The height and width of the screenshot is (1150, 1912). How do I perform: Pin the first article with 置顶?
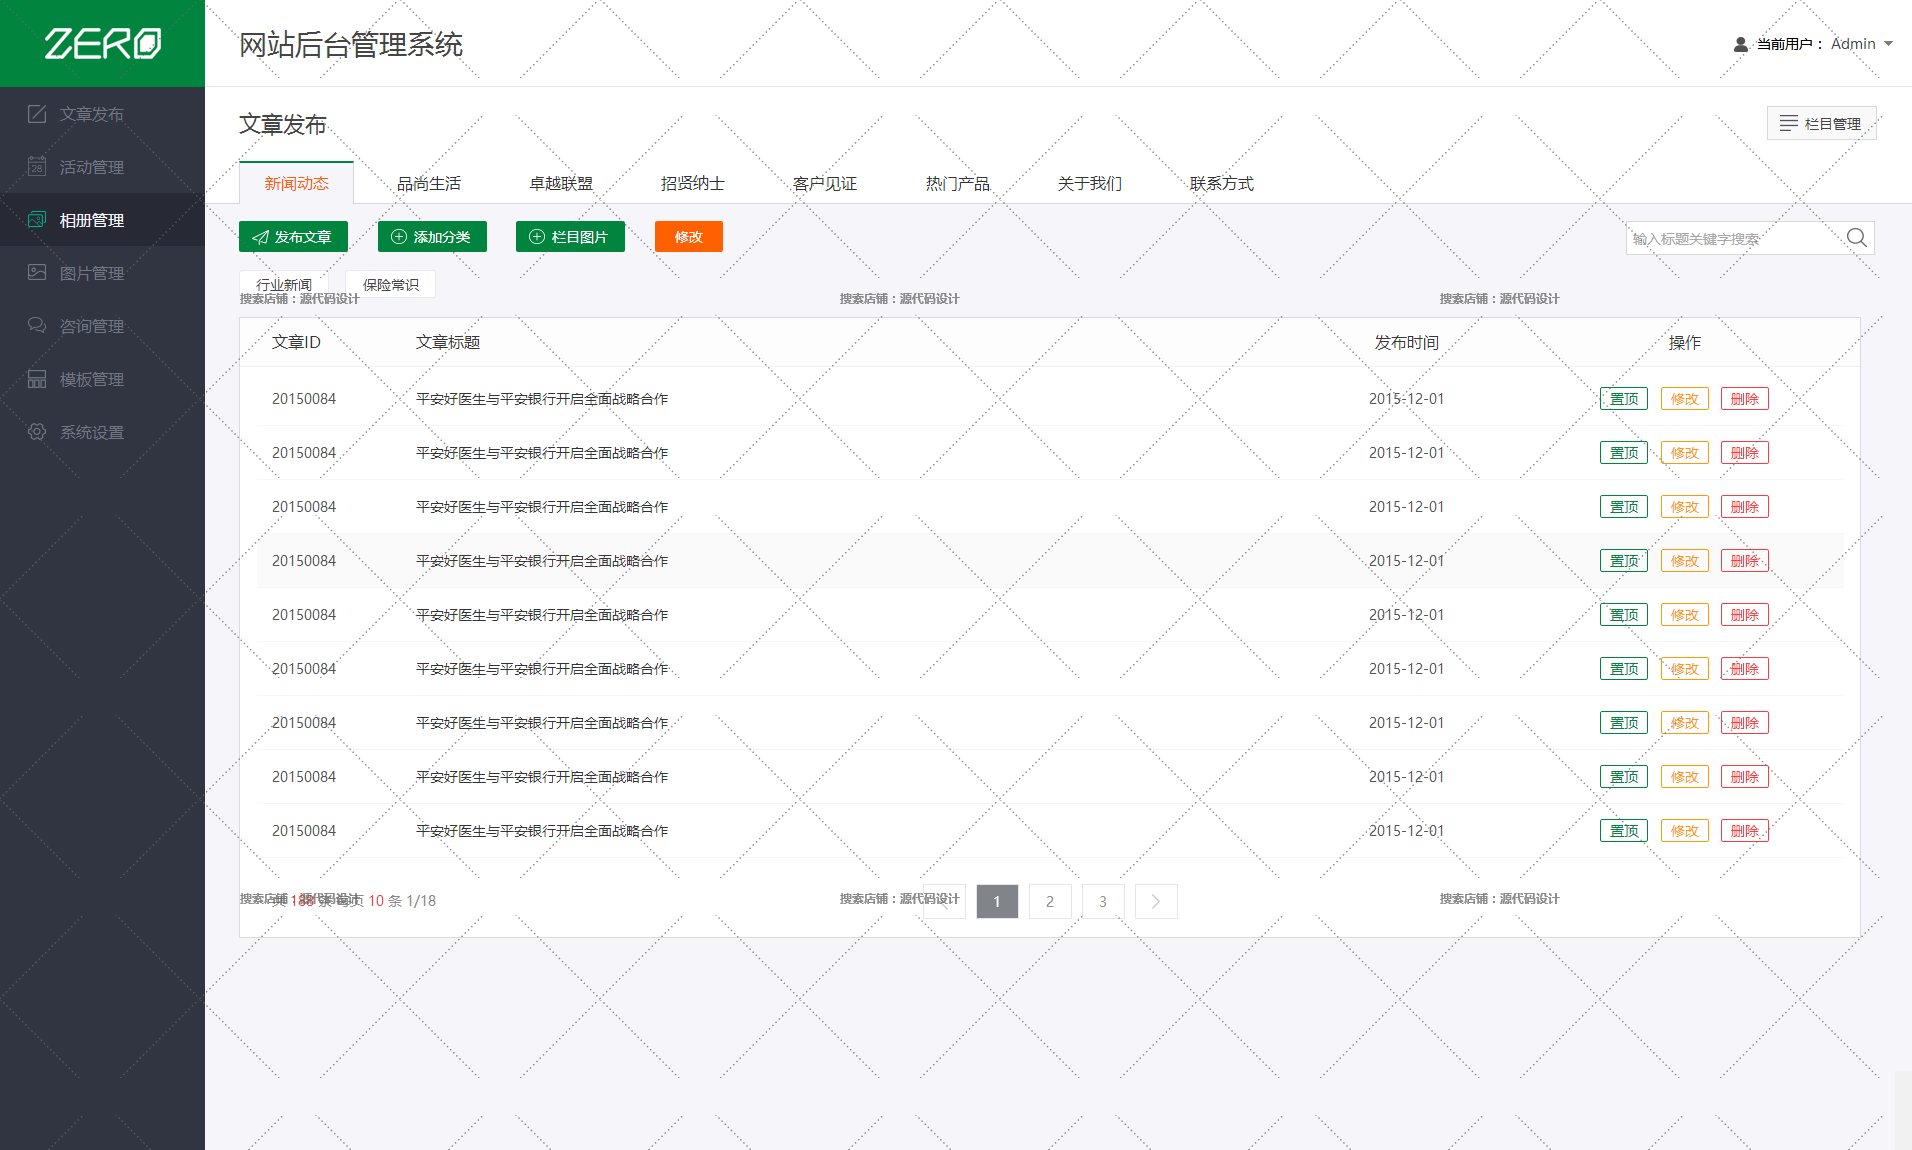(1623, 399)
